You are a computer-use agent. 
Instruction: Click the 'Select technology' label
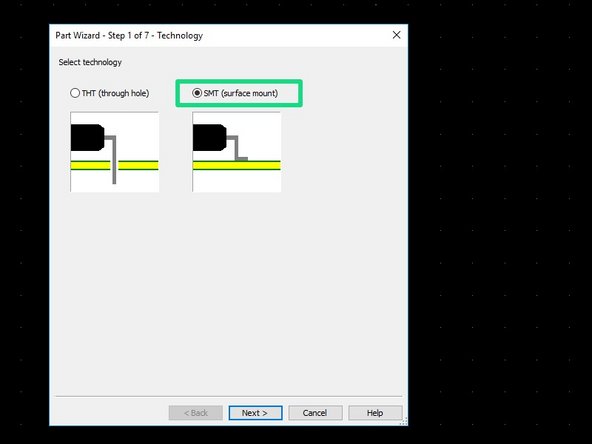[x=90, y=62]
